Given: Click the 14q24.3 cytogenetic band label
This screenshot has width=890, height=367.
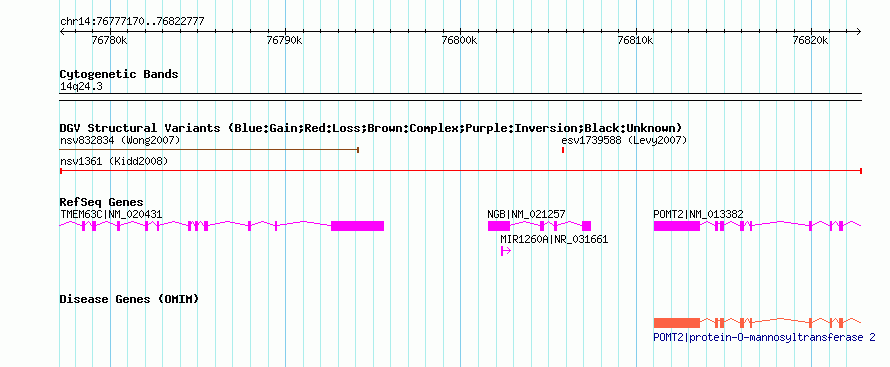Looking at the screenshot, I should [81, 86].
